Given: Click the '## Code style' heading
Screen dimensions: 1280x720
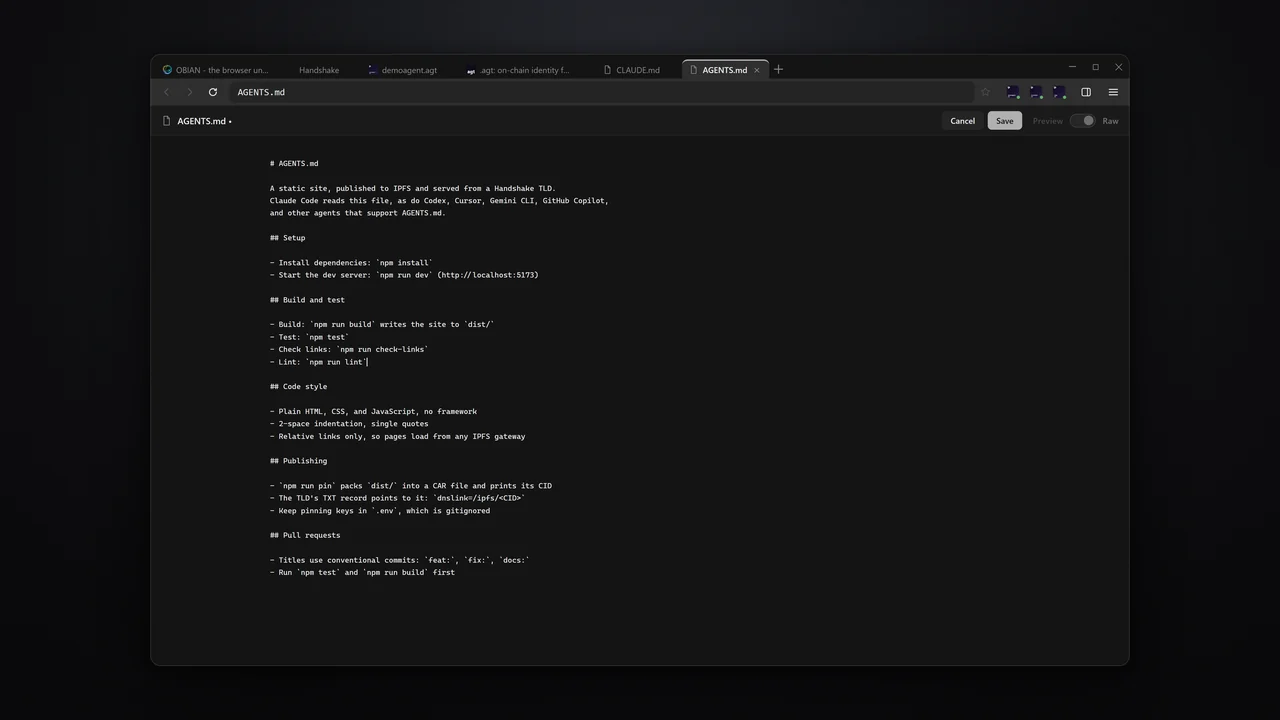Looking at the screenshot, I should (x=298, y=386).
